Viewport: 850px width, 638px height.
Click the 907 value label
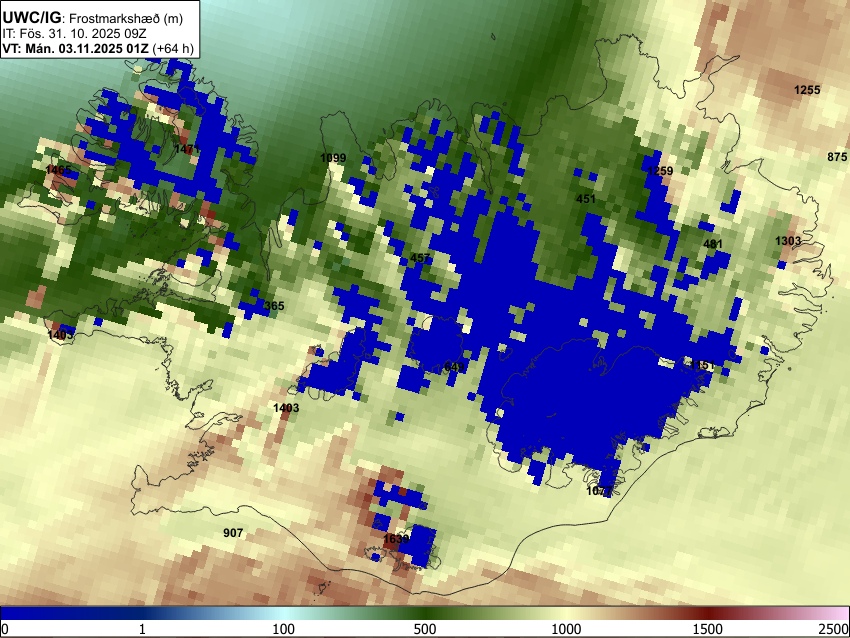[x=233, y=533]
